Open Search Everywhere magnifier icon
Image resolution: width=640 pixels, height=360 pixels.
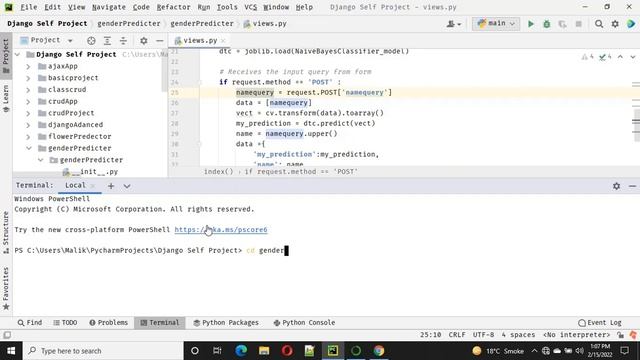(599, 24)
